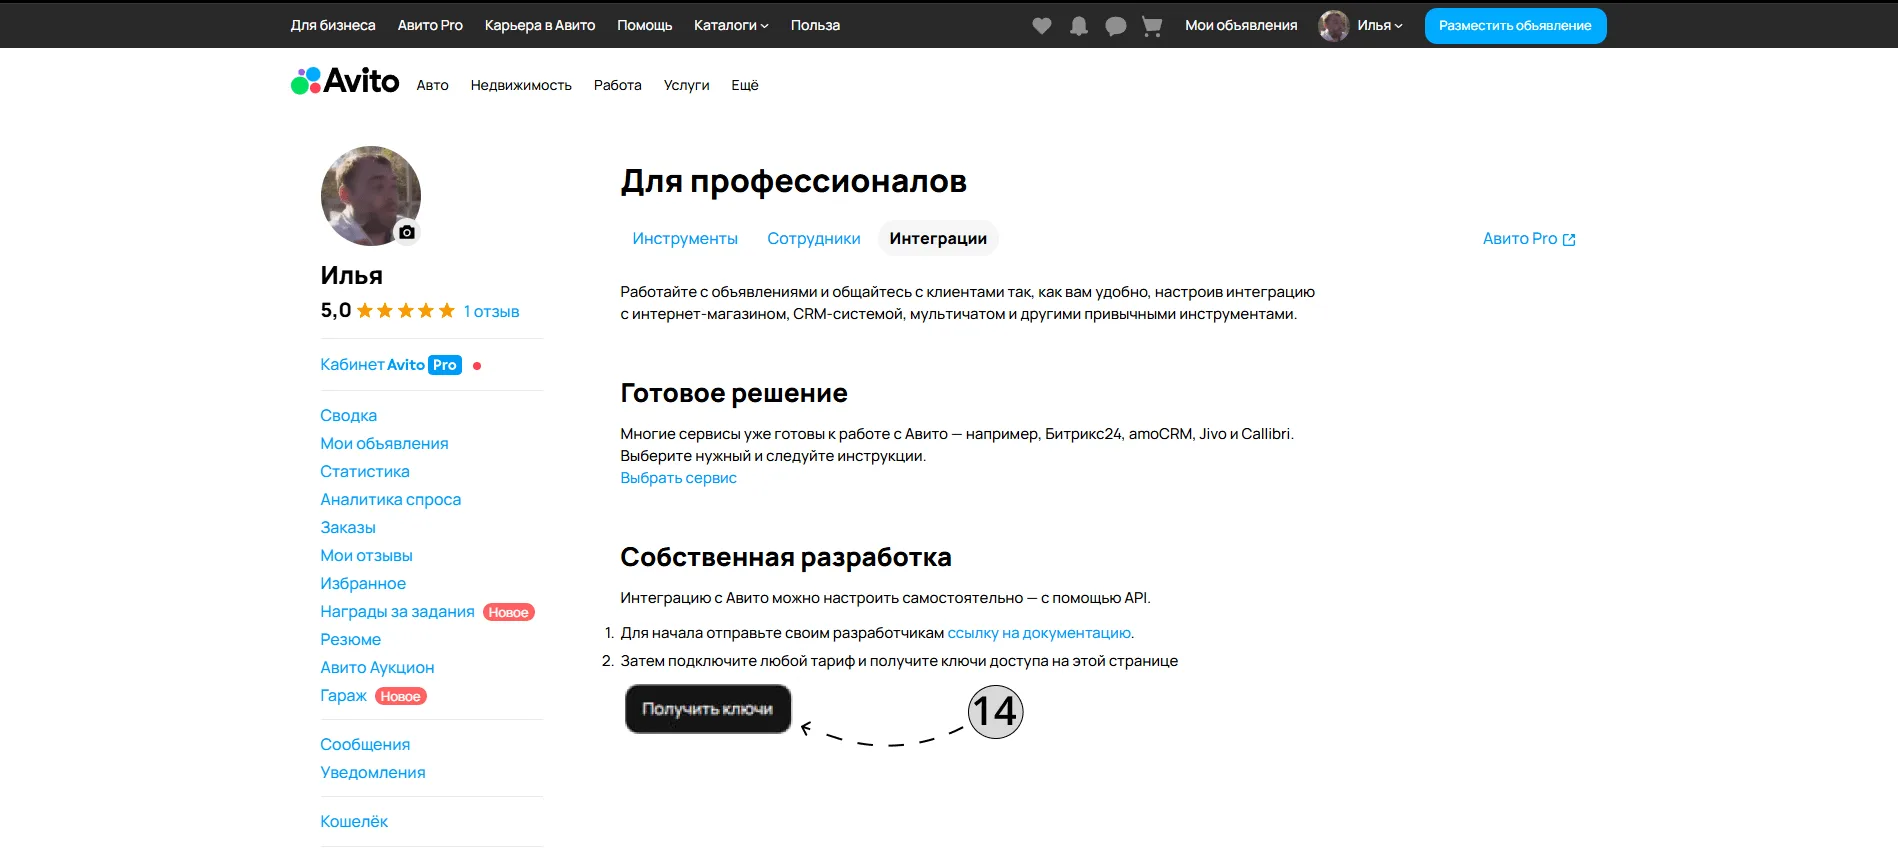Screen dimensions: 1898x854
Task: Open Кабинет Avito Pro link
Action: point(390,365)
